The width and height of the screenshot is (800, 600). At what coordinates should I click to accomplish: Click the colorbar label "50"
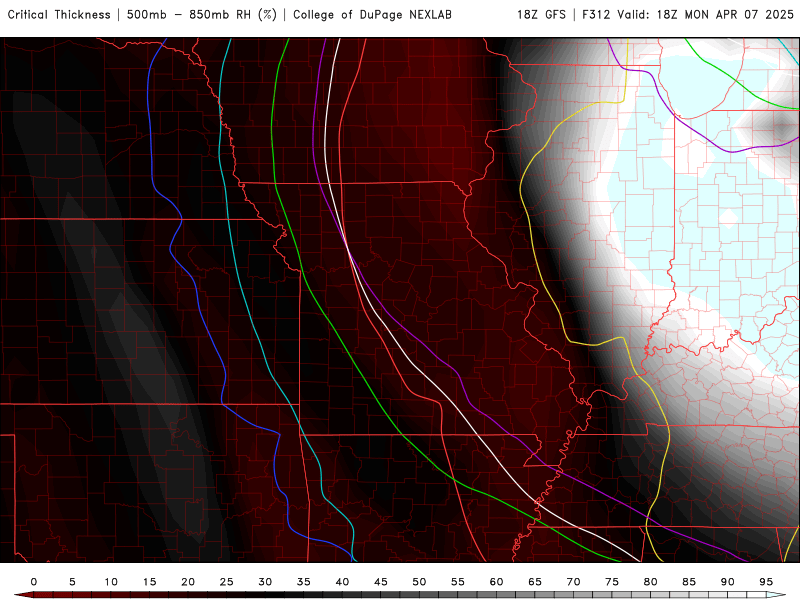419,582
